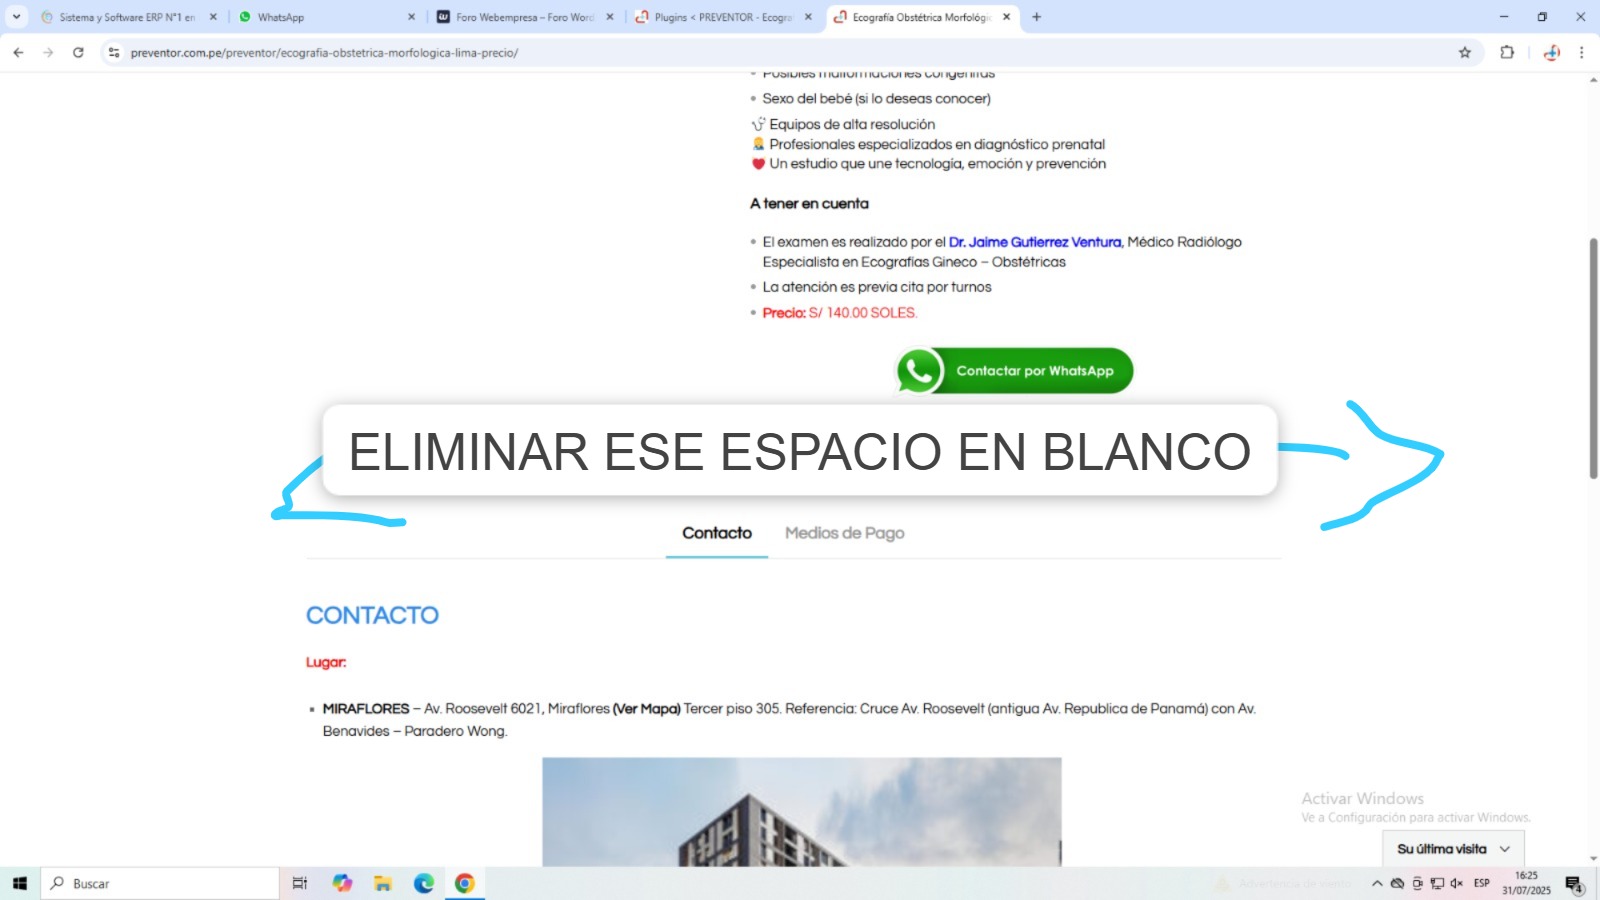Viewport: 1600px width, 900px height.
Task: Close the Ecografía Obstétrica tab
Action: (x=1007, y=17)
